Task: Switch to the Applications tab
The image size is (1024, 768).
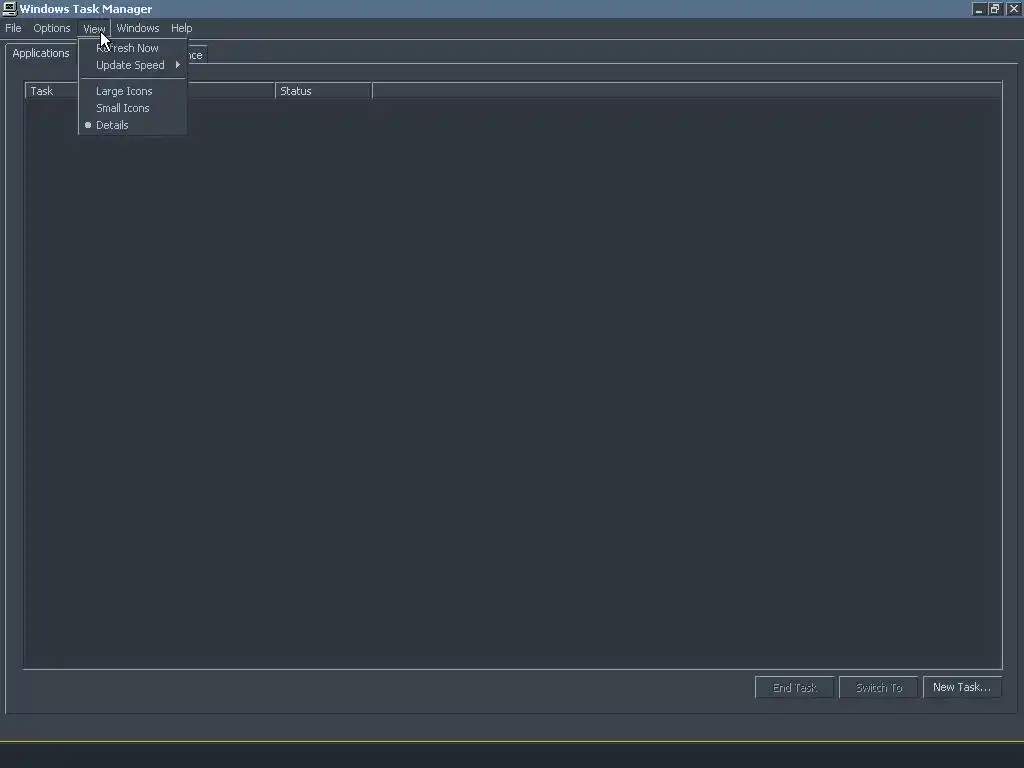Action: 40,53
